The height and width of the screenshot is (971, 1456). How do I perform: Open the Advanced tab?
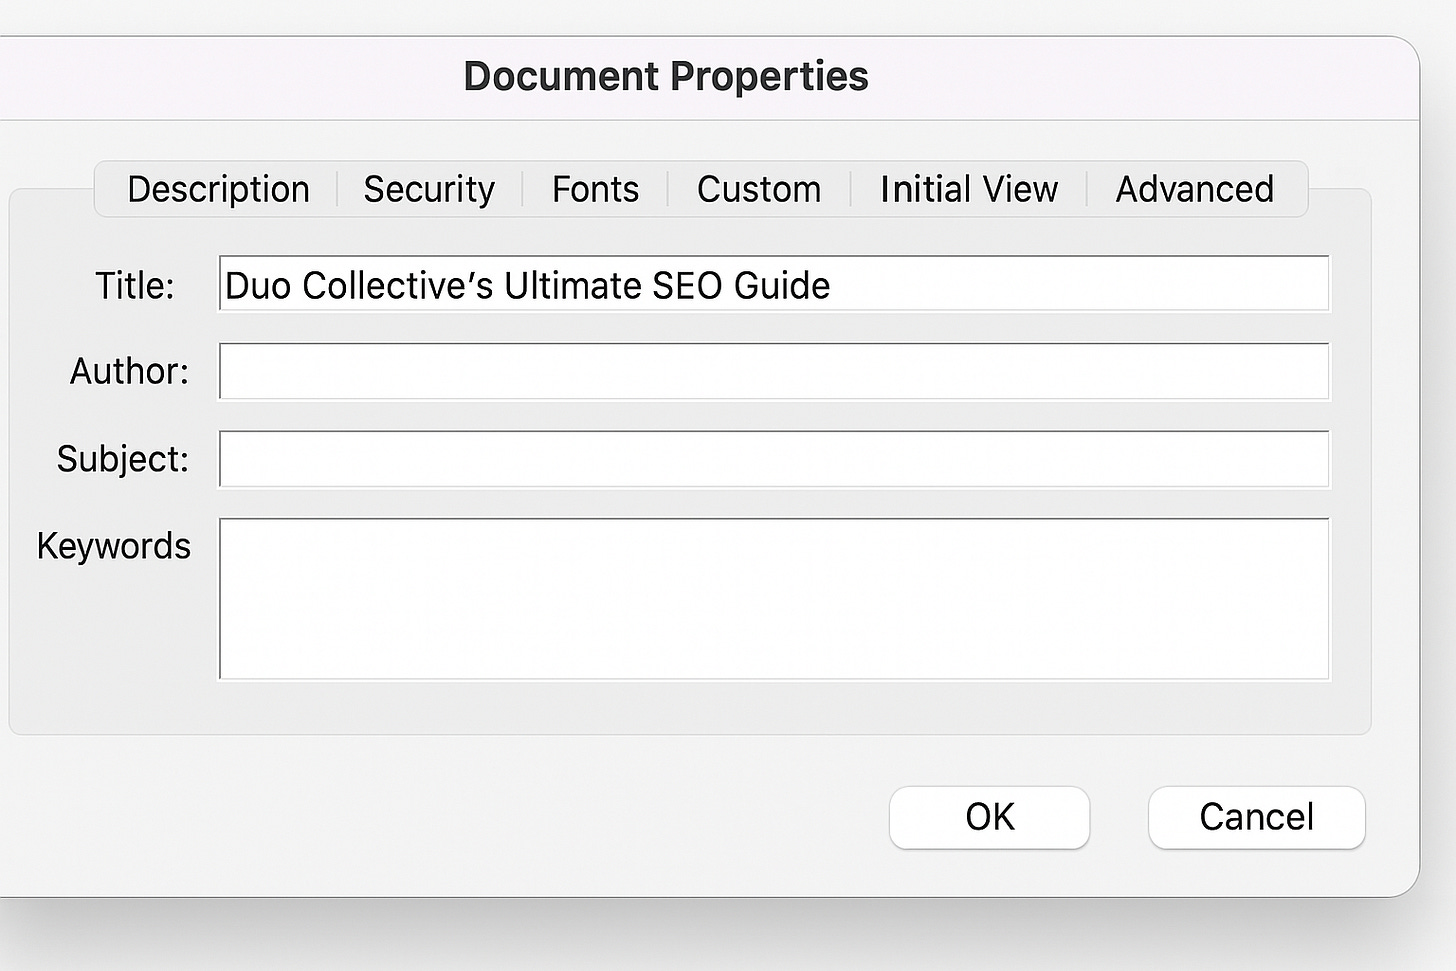pos(1195,189)
